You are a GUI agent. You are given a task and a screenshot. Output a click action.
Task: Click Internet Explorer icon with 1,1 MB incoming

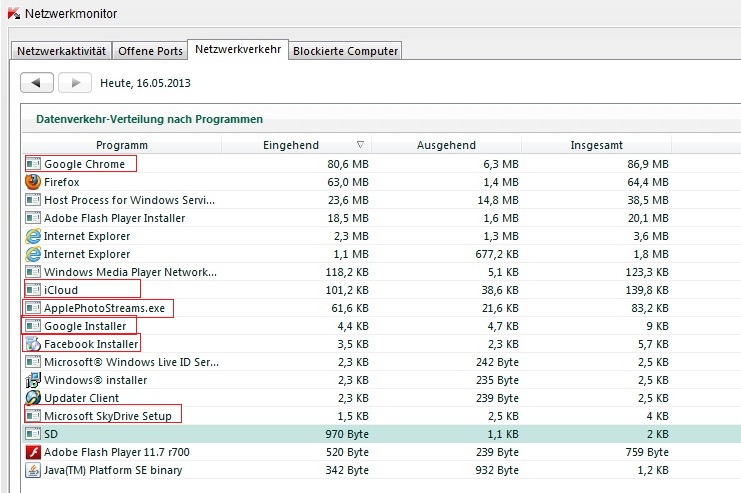point(33,254)
